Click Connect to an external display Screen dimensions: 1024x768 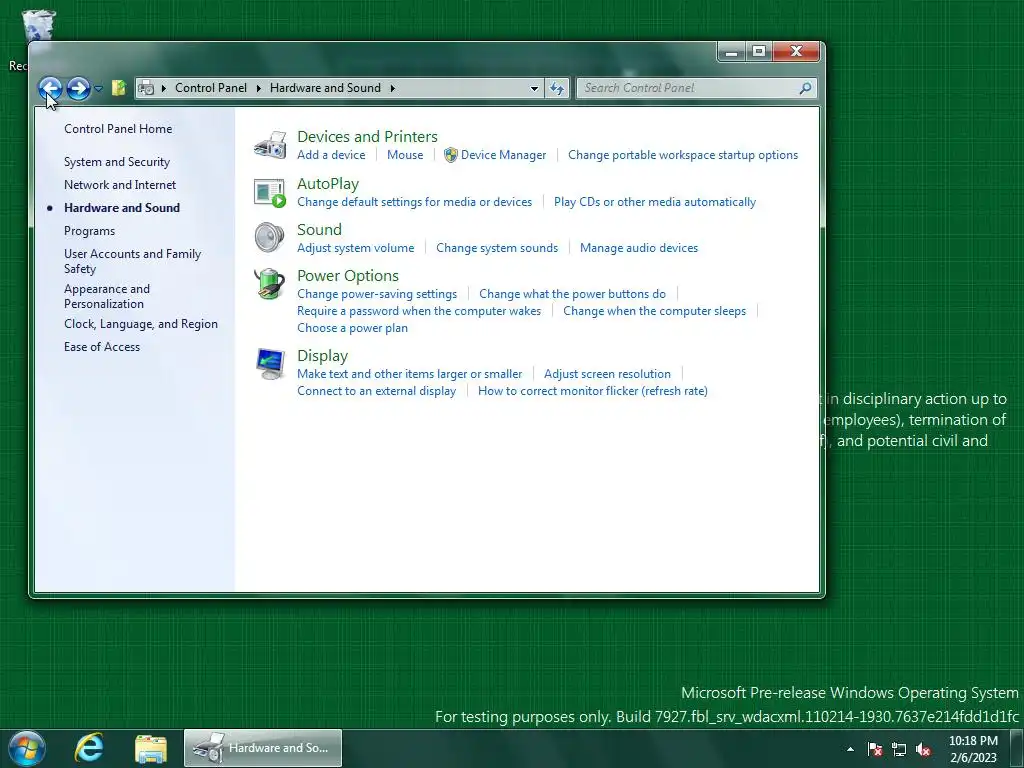point(377,391)
